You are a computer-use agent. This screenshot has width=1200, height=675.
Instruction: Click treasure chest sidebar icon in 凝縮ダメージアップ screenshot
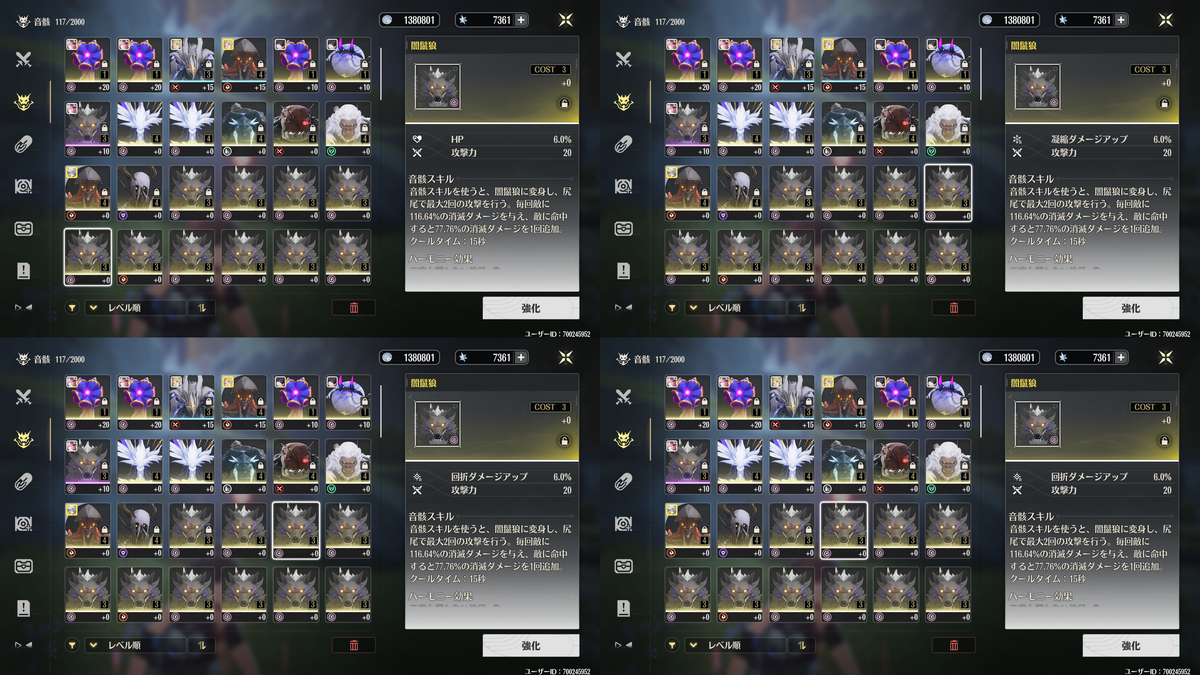coord(622,228)
